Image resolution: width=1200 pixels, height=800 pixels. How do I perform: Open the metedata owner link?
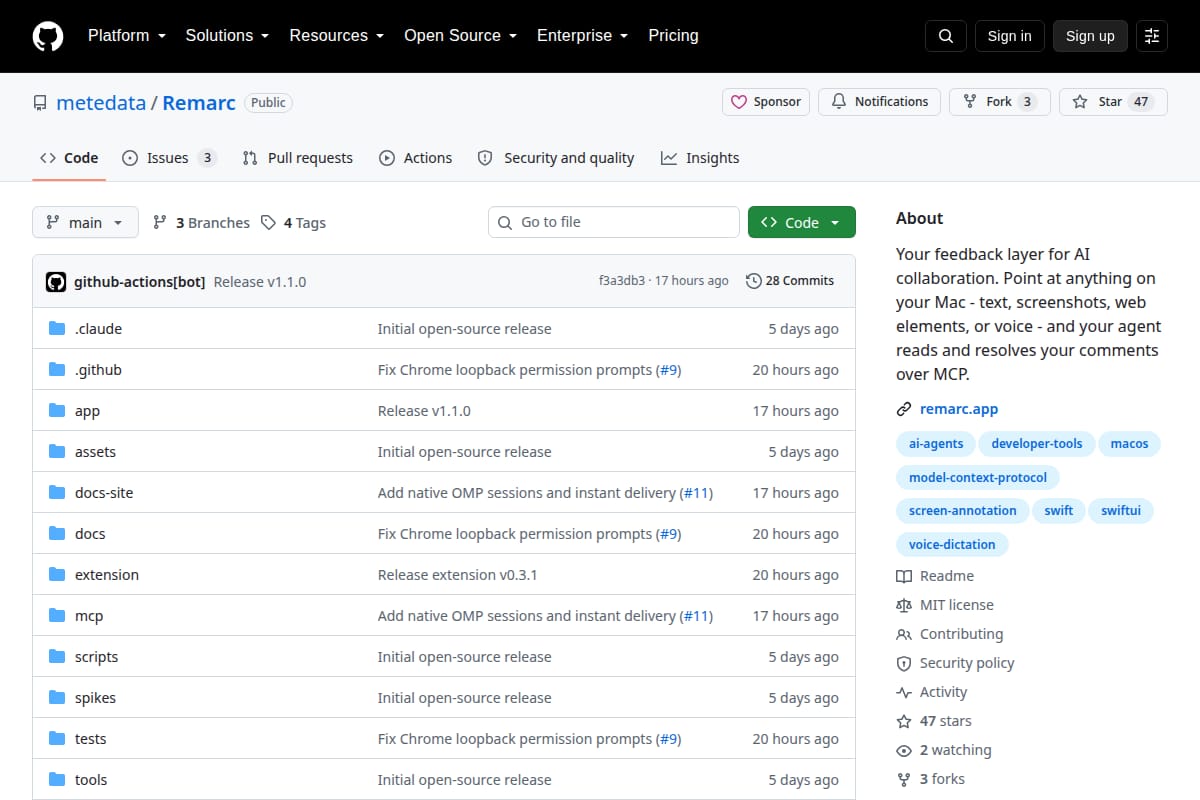[101, 102]
